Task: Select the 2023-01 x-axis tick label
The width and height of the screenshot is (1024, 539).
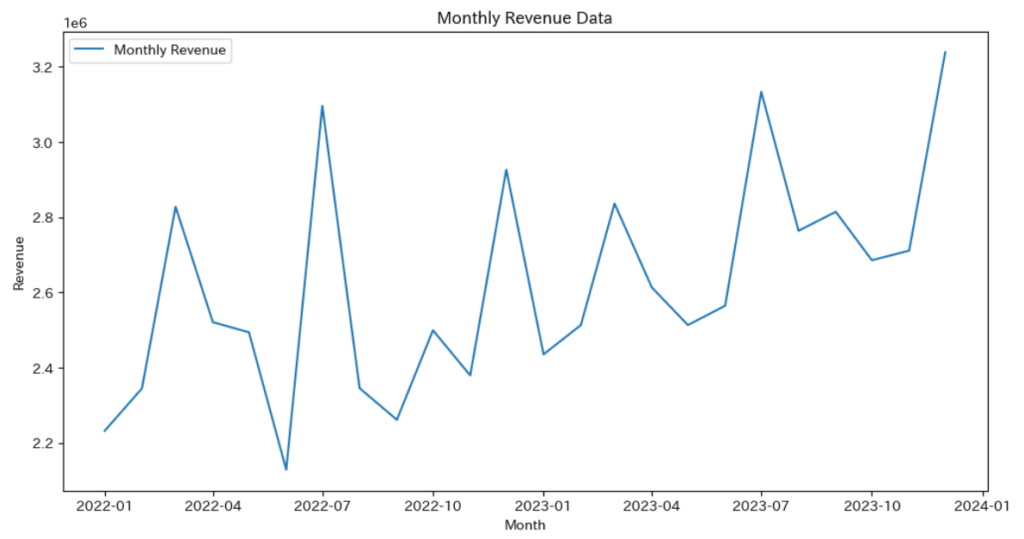Action: pyautogui.click(x=543, y=506)
